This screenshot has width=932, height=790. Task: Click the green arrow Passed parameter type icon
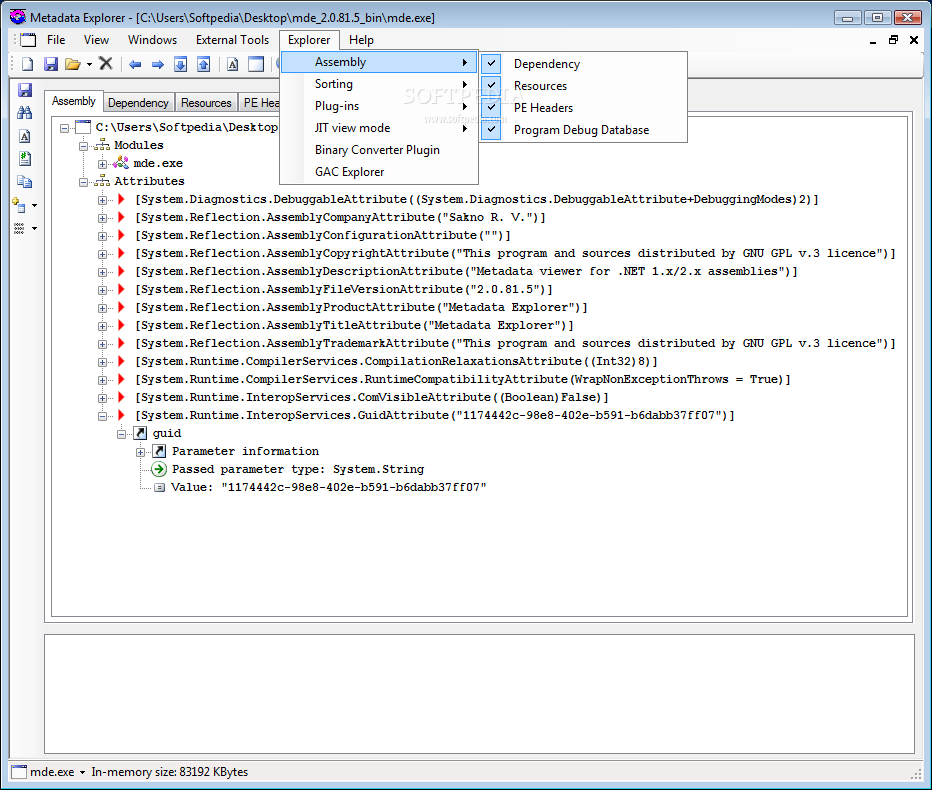click(x=159, y=469)
